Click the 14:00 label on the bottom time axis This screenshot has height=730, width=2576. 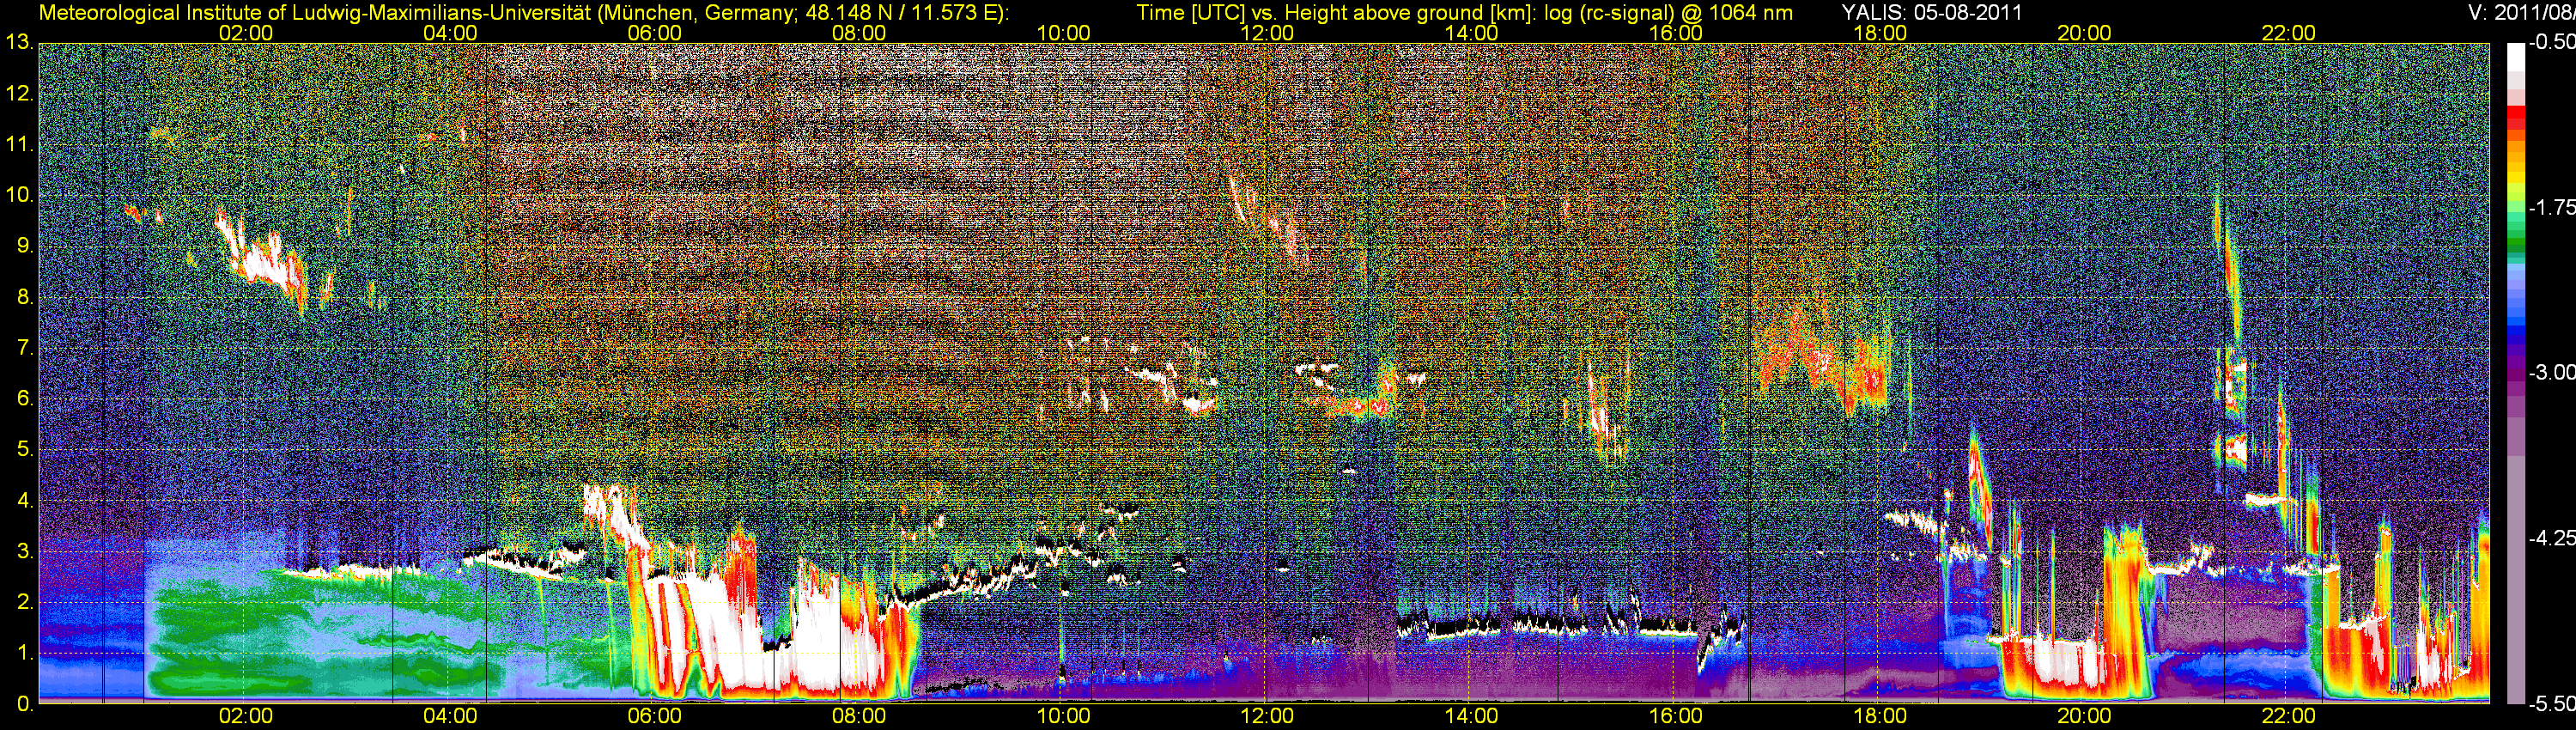coord(1472,716)
